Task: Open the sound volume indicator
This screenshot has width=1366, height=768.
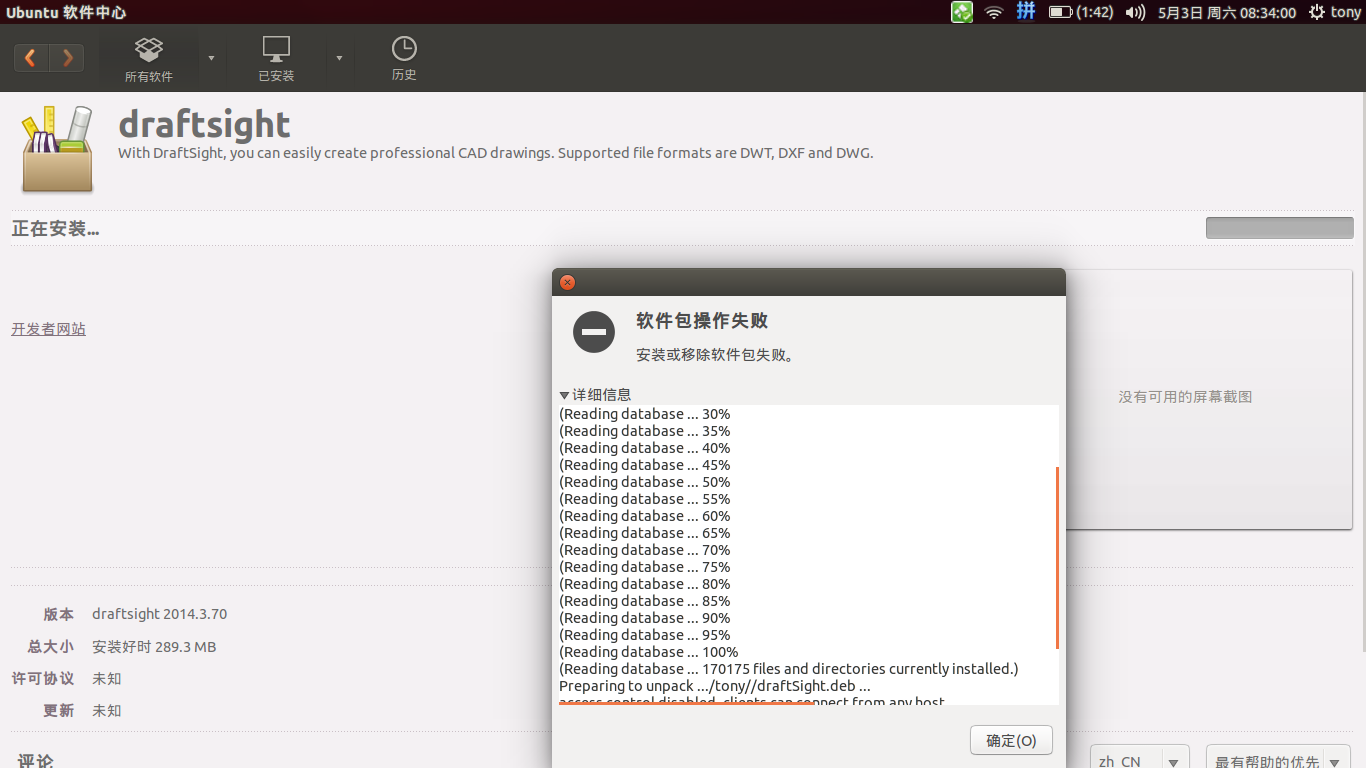Action: 1135,12
